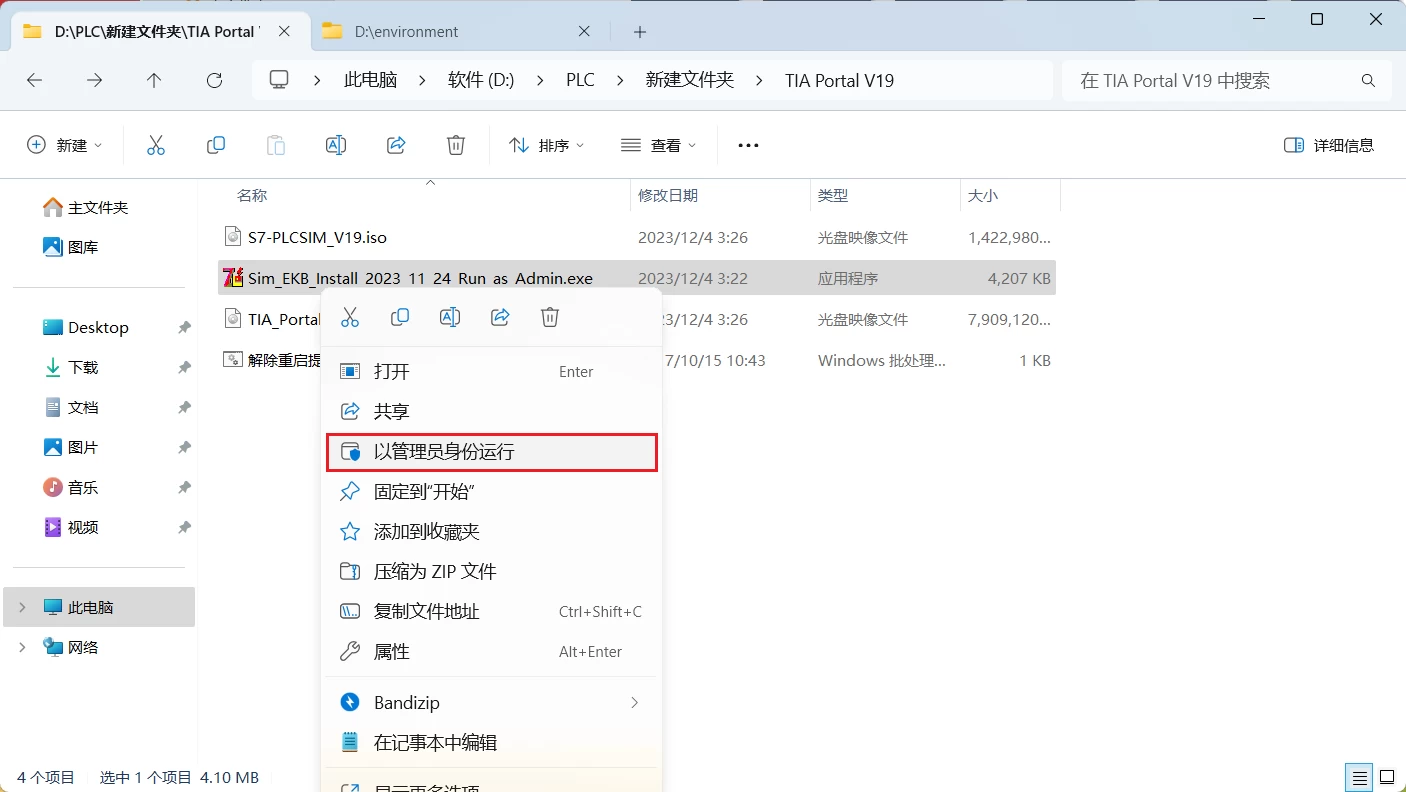This screenshot has width=1406, height=792.
Task: Refresh the current folder
Action: (214, 80)
